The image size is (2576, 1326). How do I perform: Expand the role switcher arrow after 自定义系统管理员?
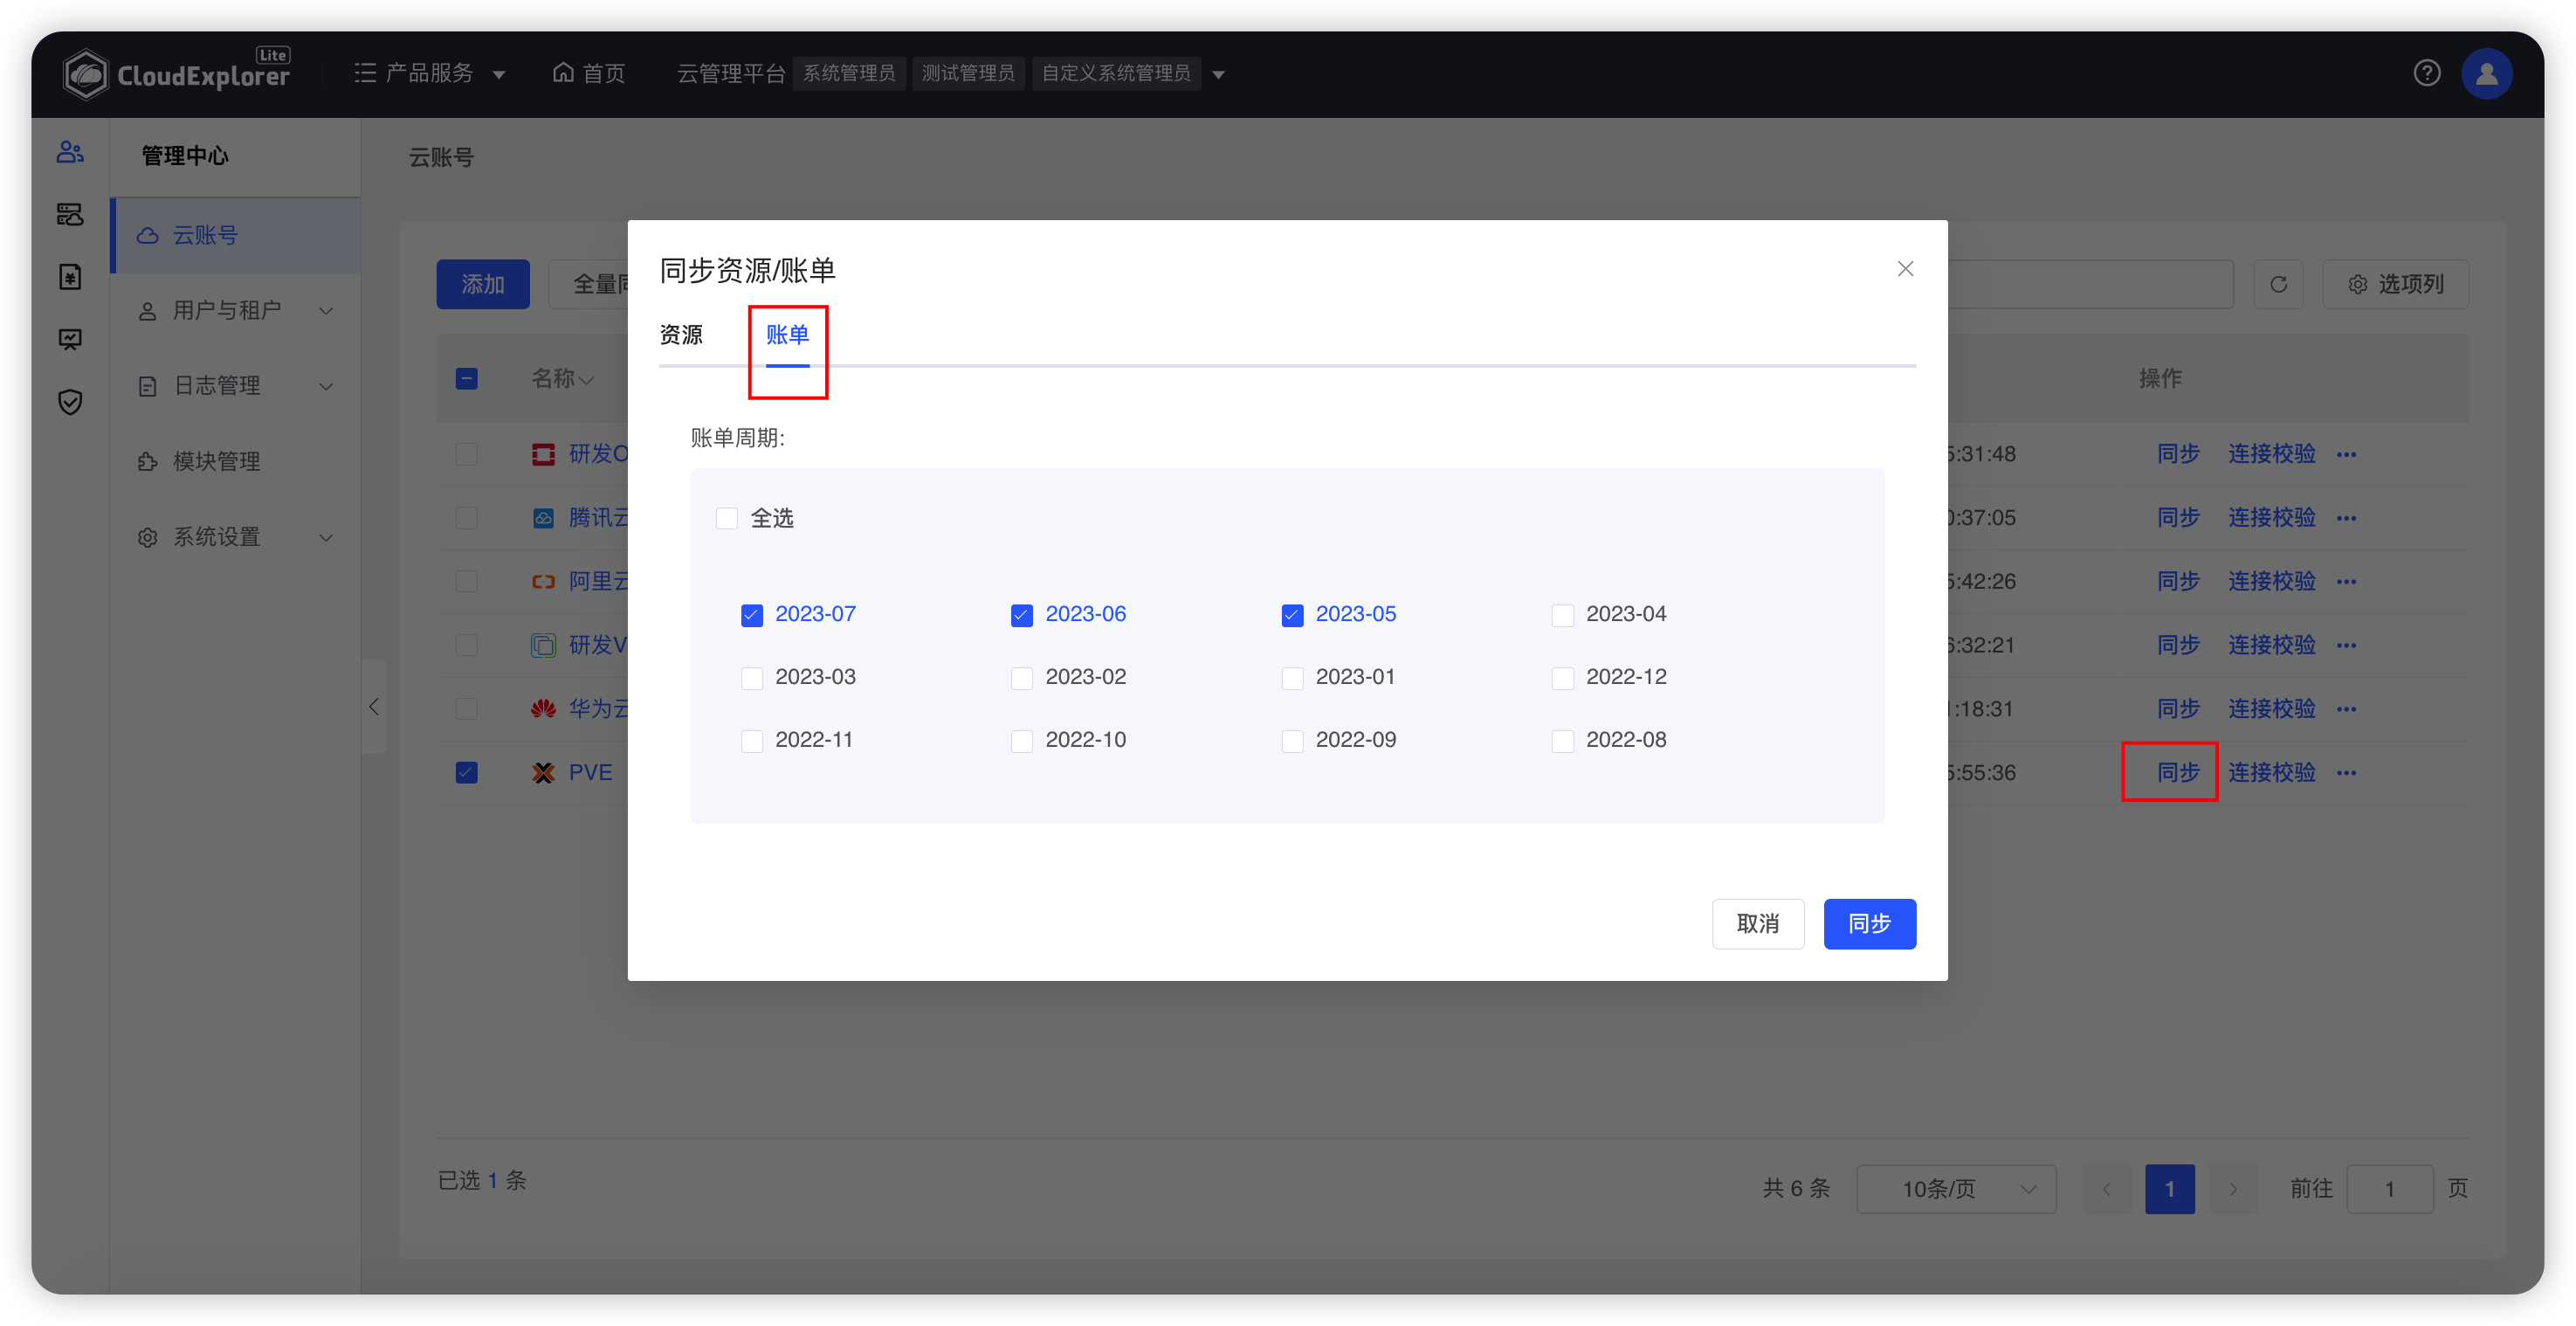click(1218, 74)
